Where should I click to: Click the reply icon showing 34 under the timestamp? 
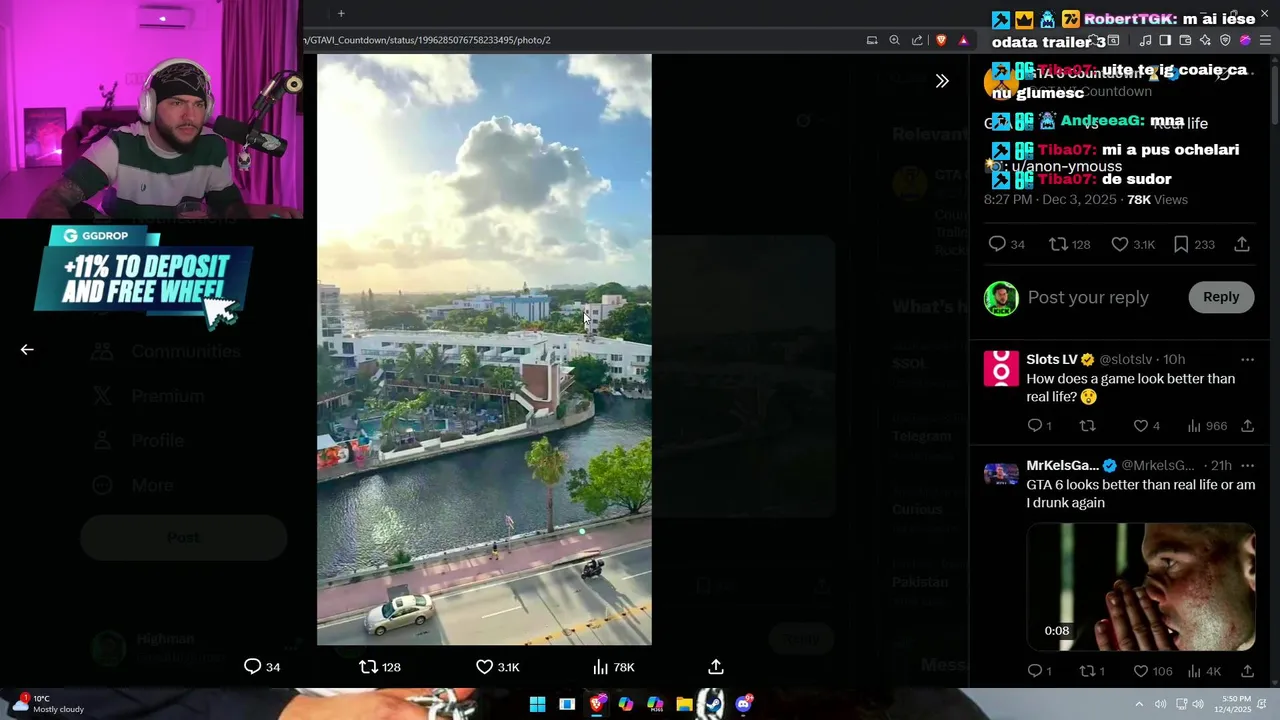click(1006, 244)
